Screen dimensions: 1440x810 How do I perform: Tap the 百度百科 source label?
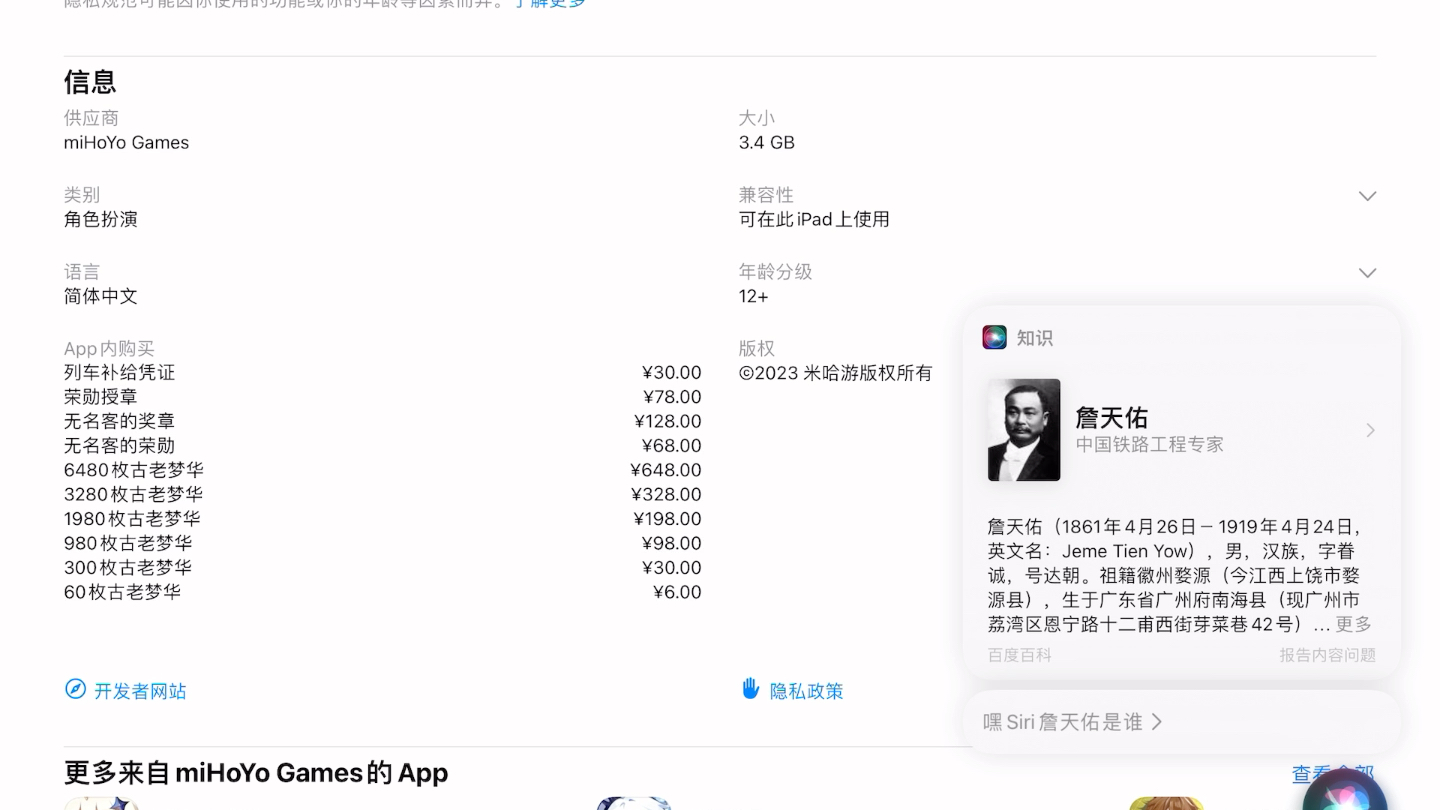pos(1020,655)
